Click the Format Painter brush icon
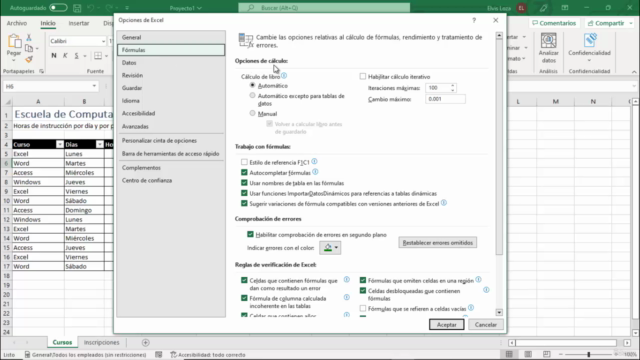 (29, 60)
